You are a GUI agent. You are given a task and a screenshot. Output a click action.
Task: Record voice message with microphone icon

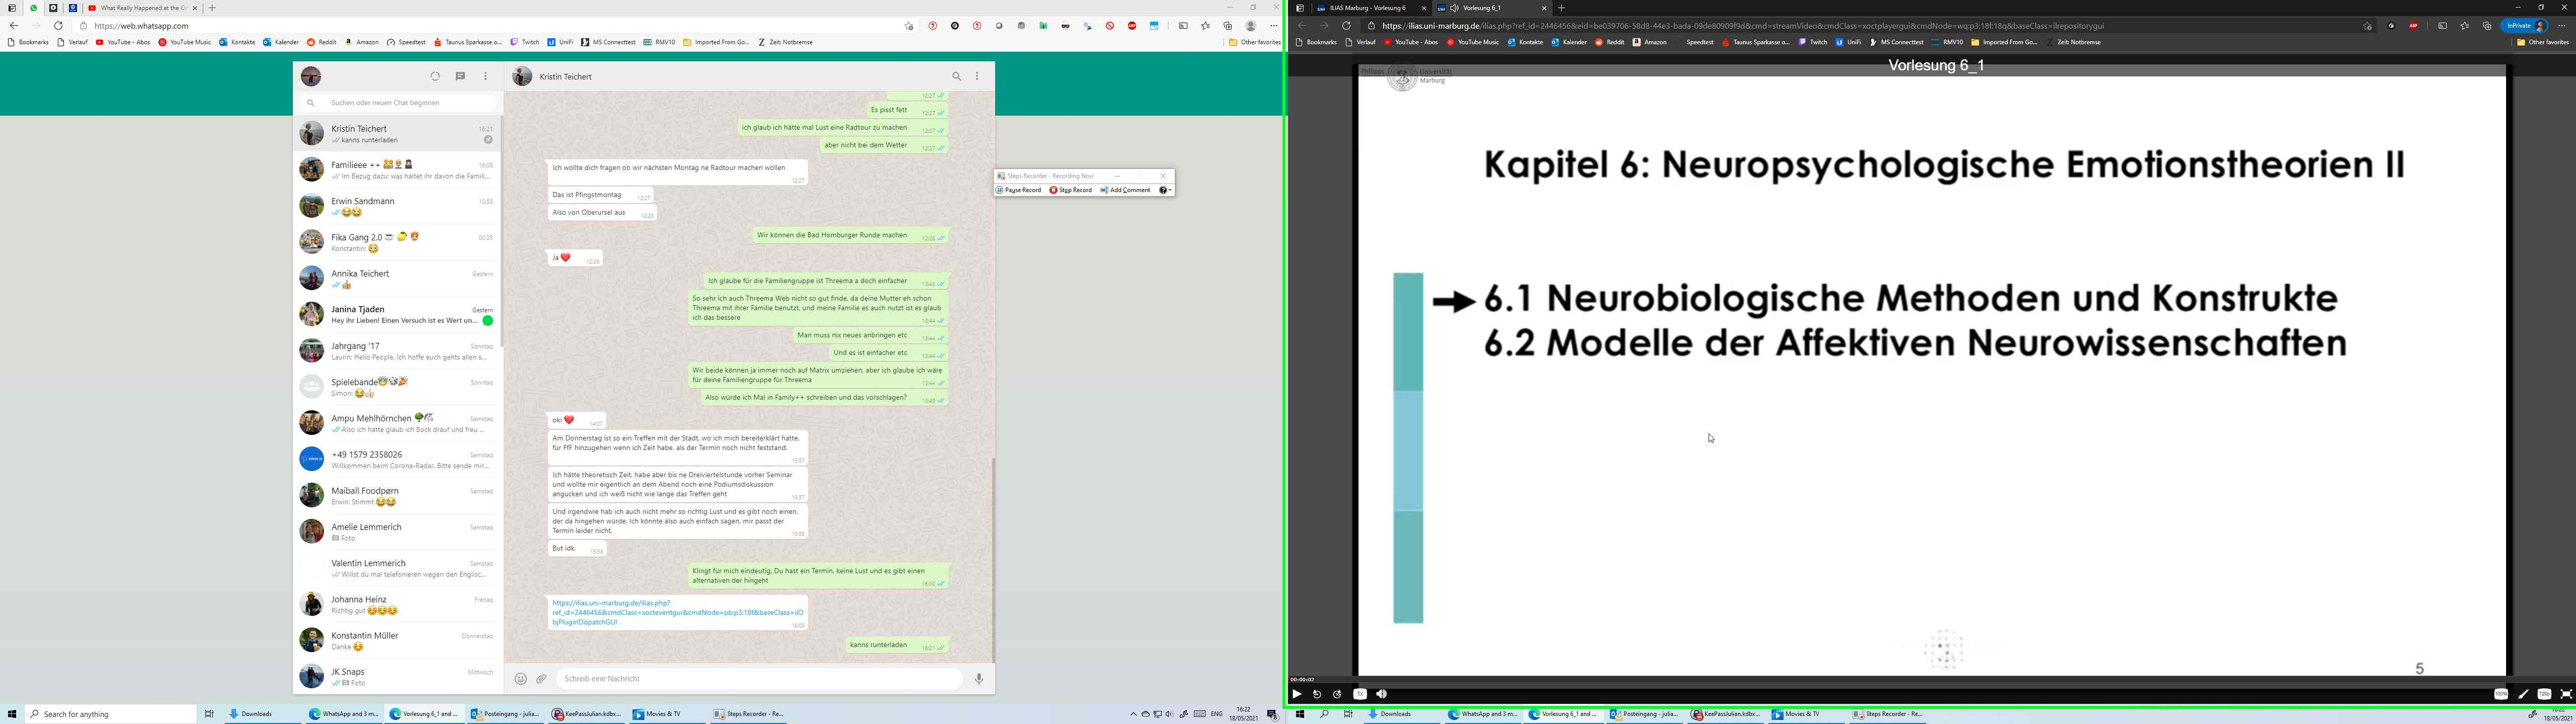coord(979,679)
